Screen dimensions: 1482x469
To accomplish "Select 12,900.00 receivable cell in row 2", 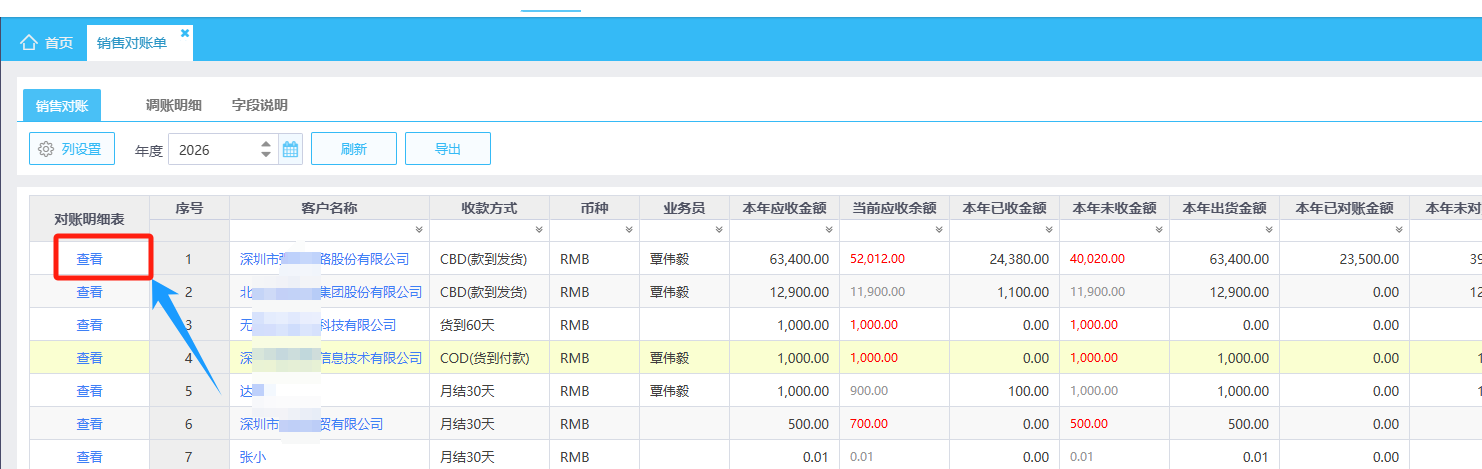I will coord(784,292).
